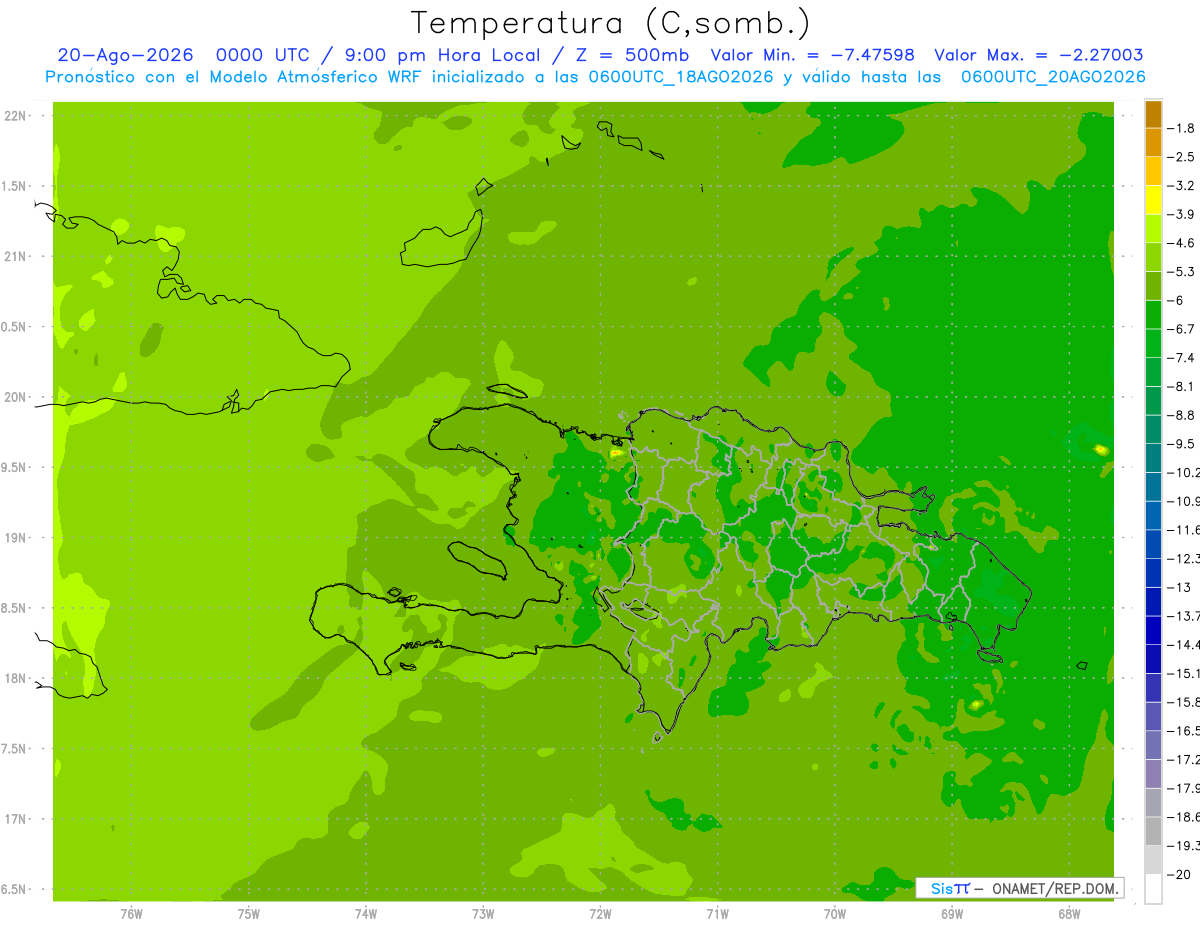
Task: Click the yellow hot spot northeast of Puerto Rico area
Action: pyautogui.click(x=1101, y=449)
